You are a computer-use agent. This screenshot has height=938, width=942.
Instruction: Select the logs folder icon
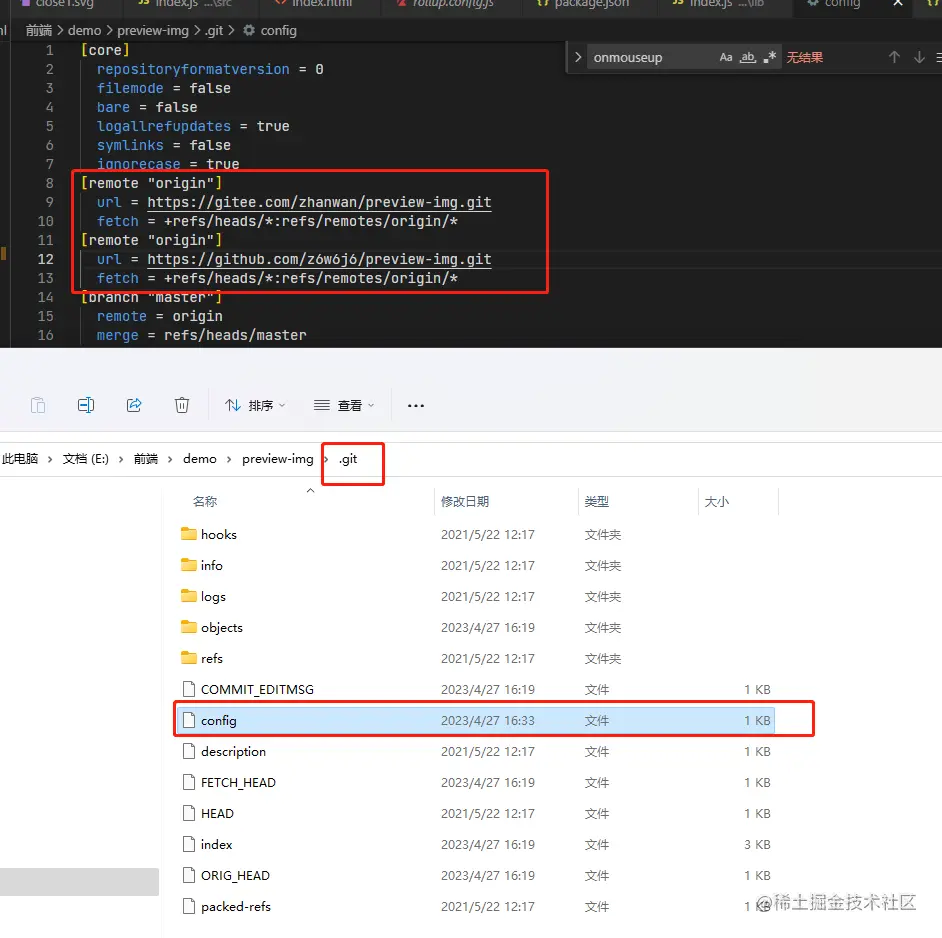[189, 596]
